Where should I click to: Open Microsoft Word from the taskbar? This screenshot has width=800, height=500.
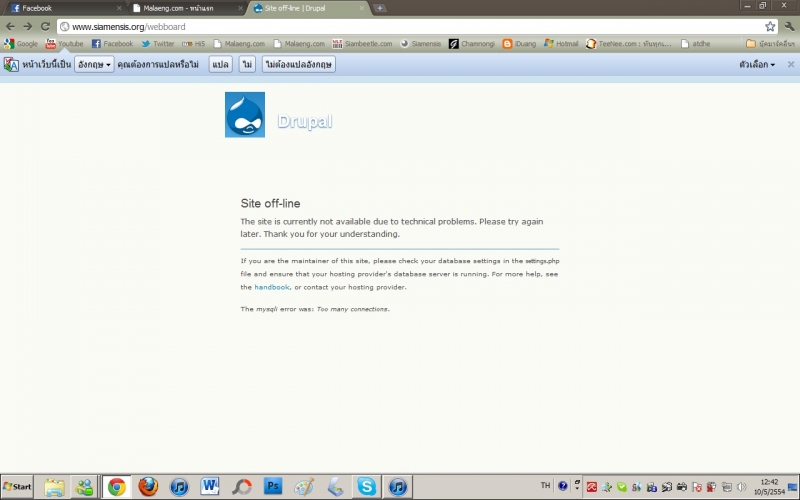click(x=210, y=487)
